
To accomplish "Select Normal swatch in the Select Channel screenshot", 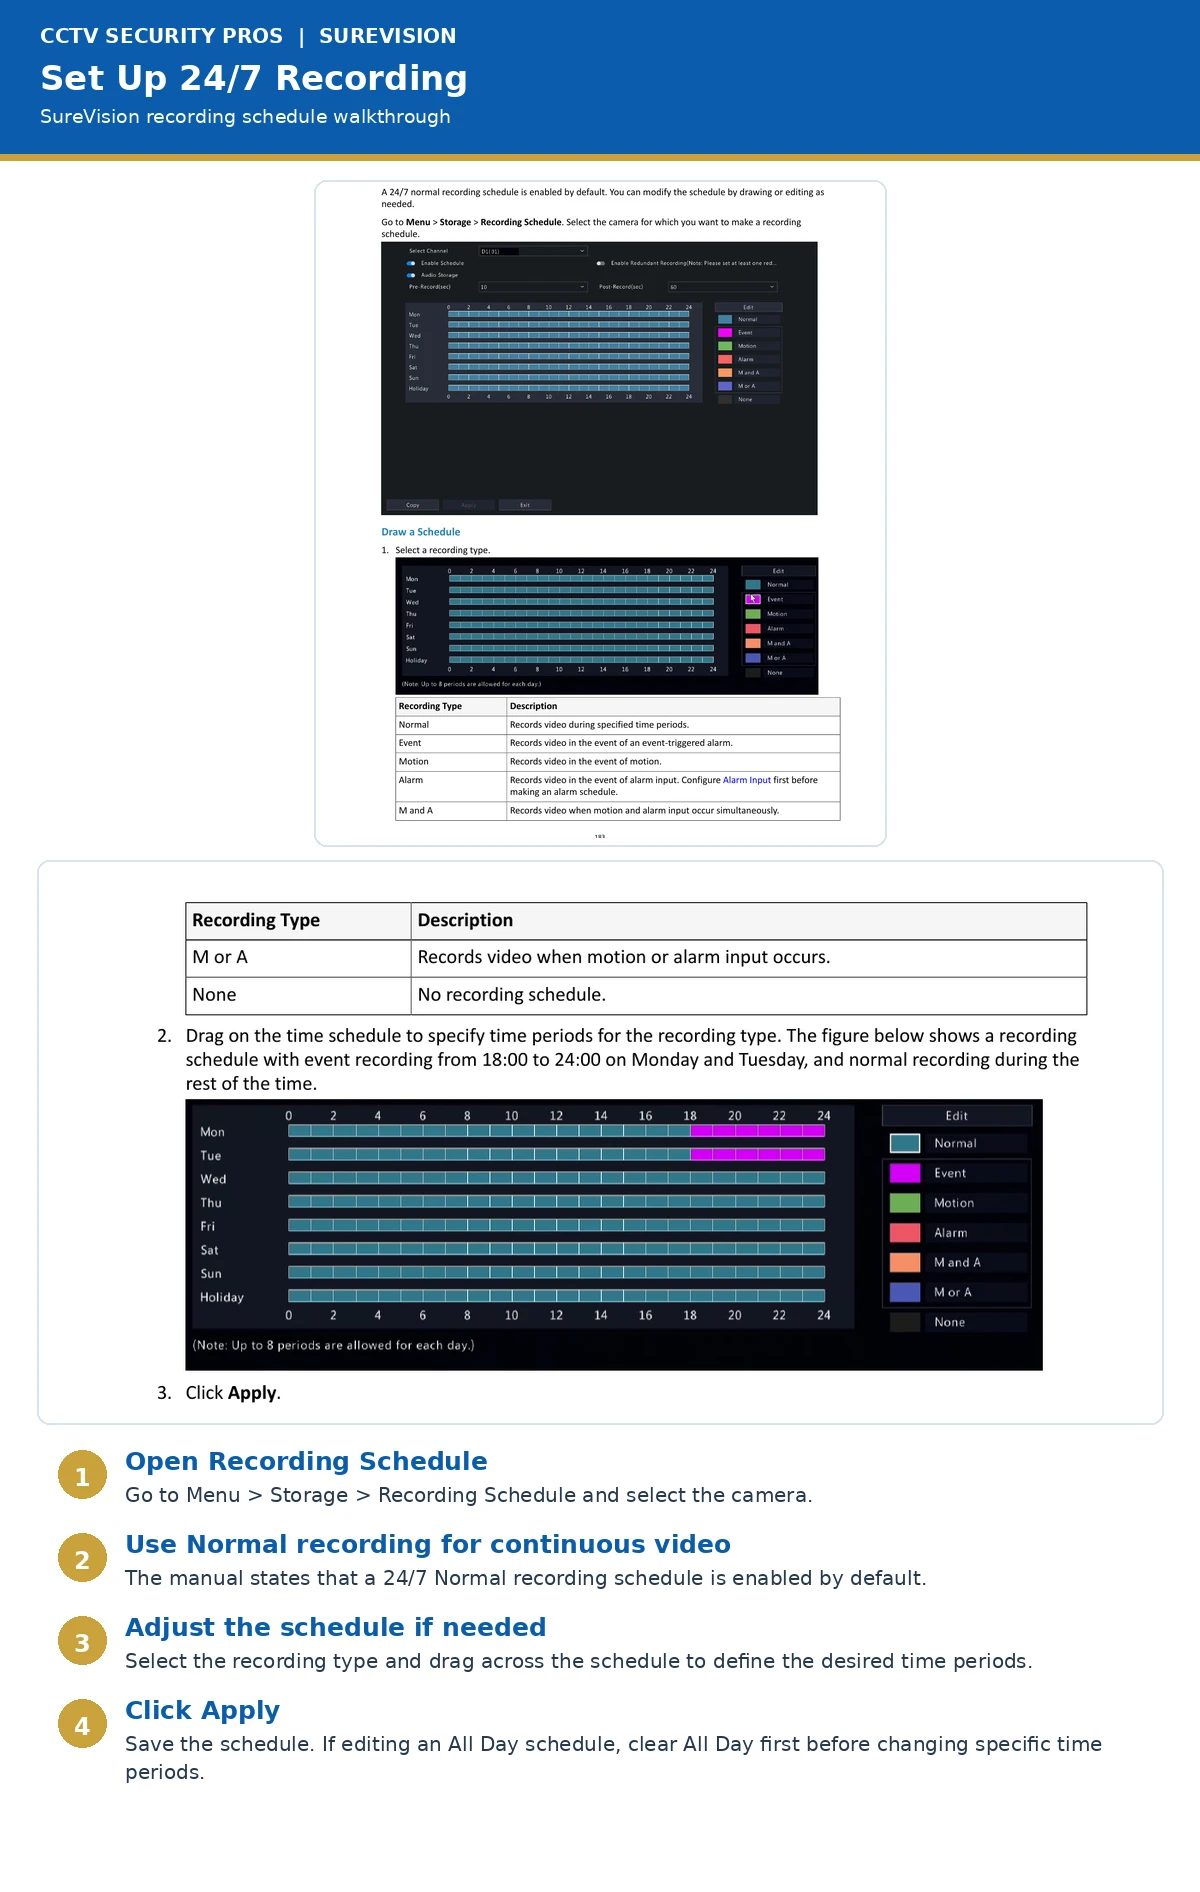I will click(x=725, y=319).
